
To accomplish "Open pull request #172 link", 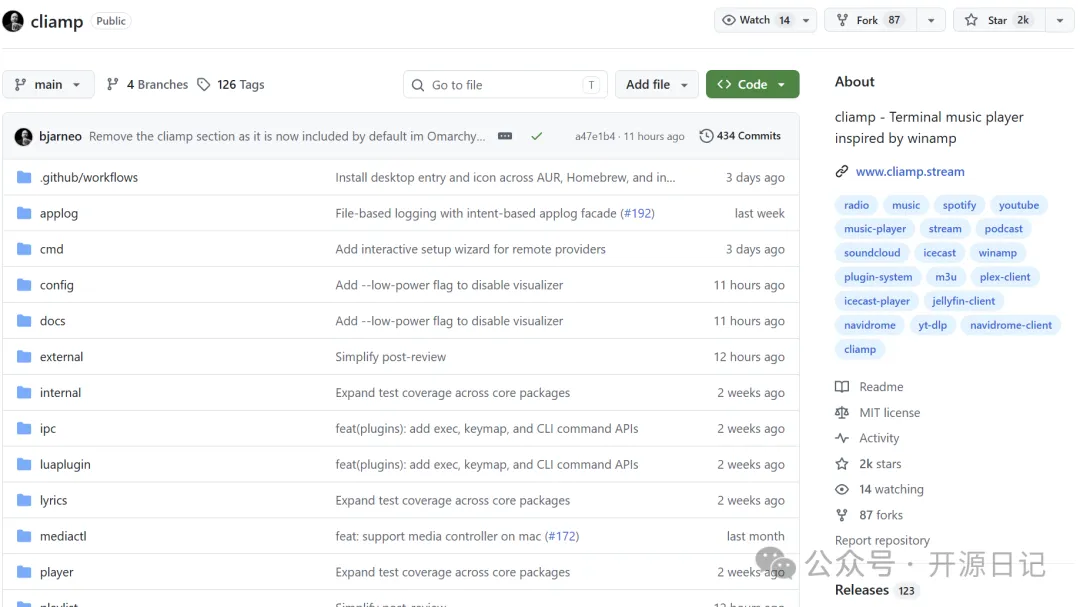I will pos(562,535).
